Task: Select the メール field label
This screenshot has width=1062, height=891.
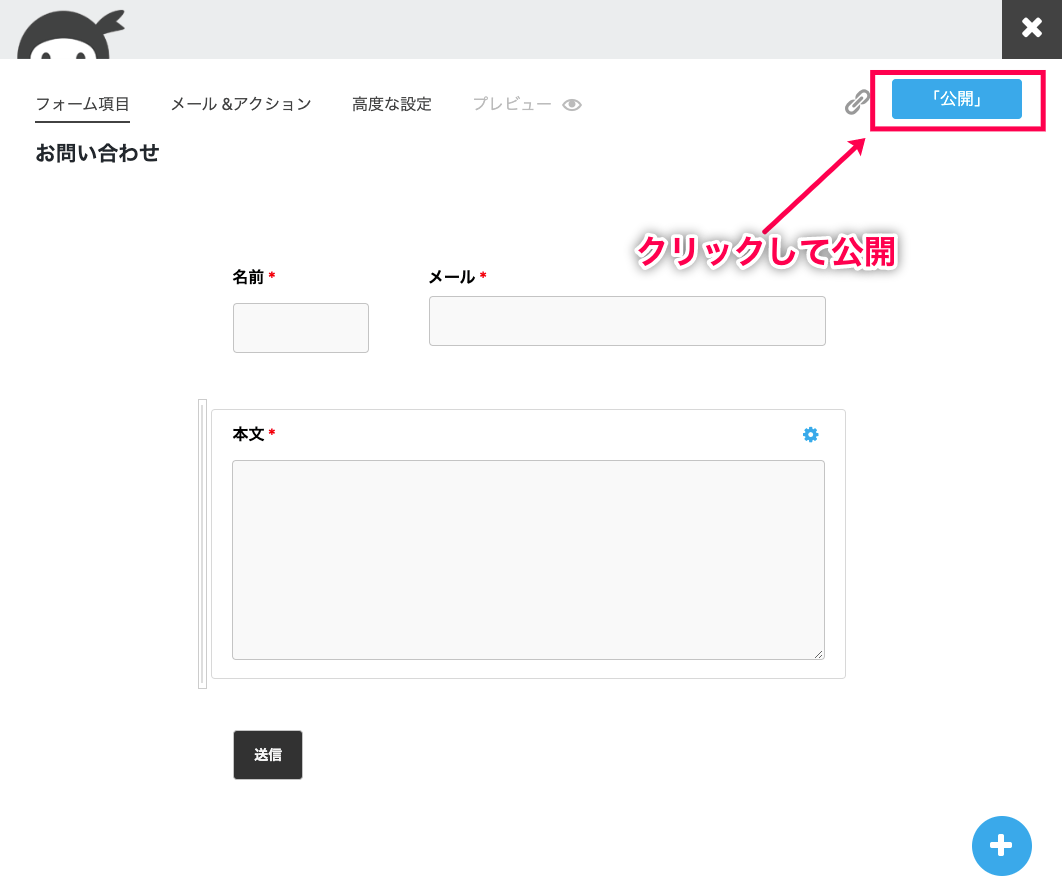Action: pyautogui.click(x=452, y=277)
